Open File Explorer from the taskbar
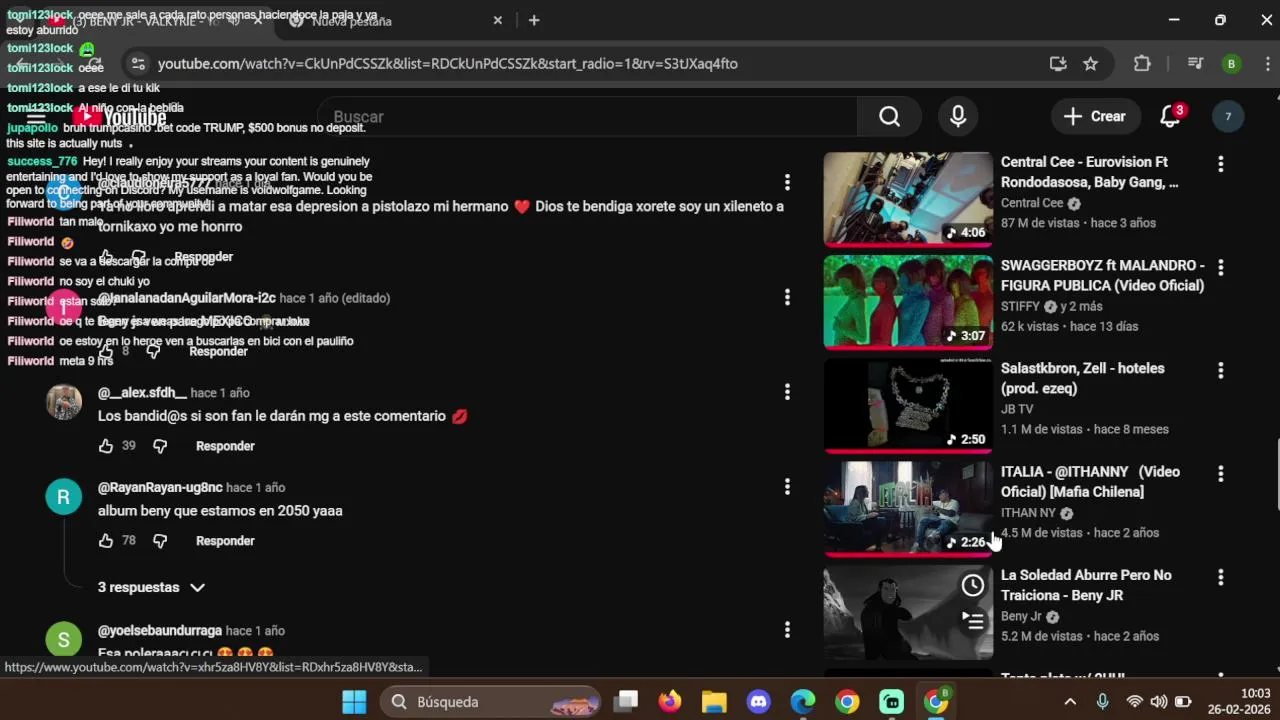Viewport: 1280px width, 720px height. pyautogui.click(x=714, y=702)
